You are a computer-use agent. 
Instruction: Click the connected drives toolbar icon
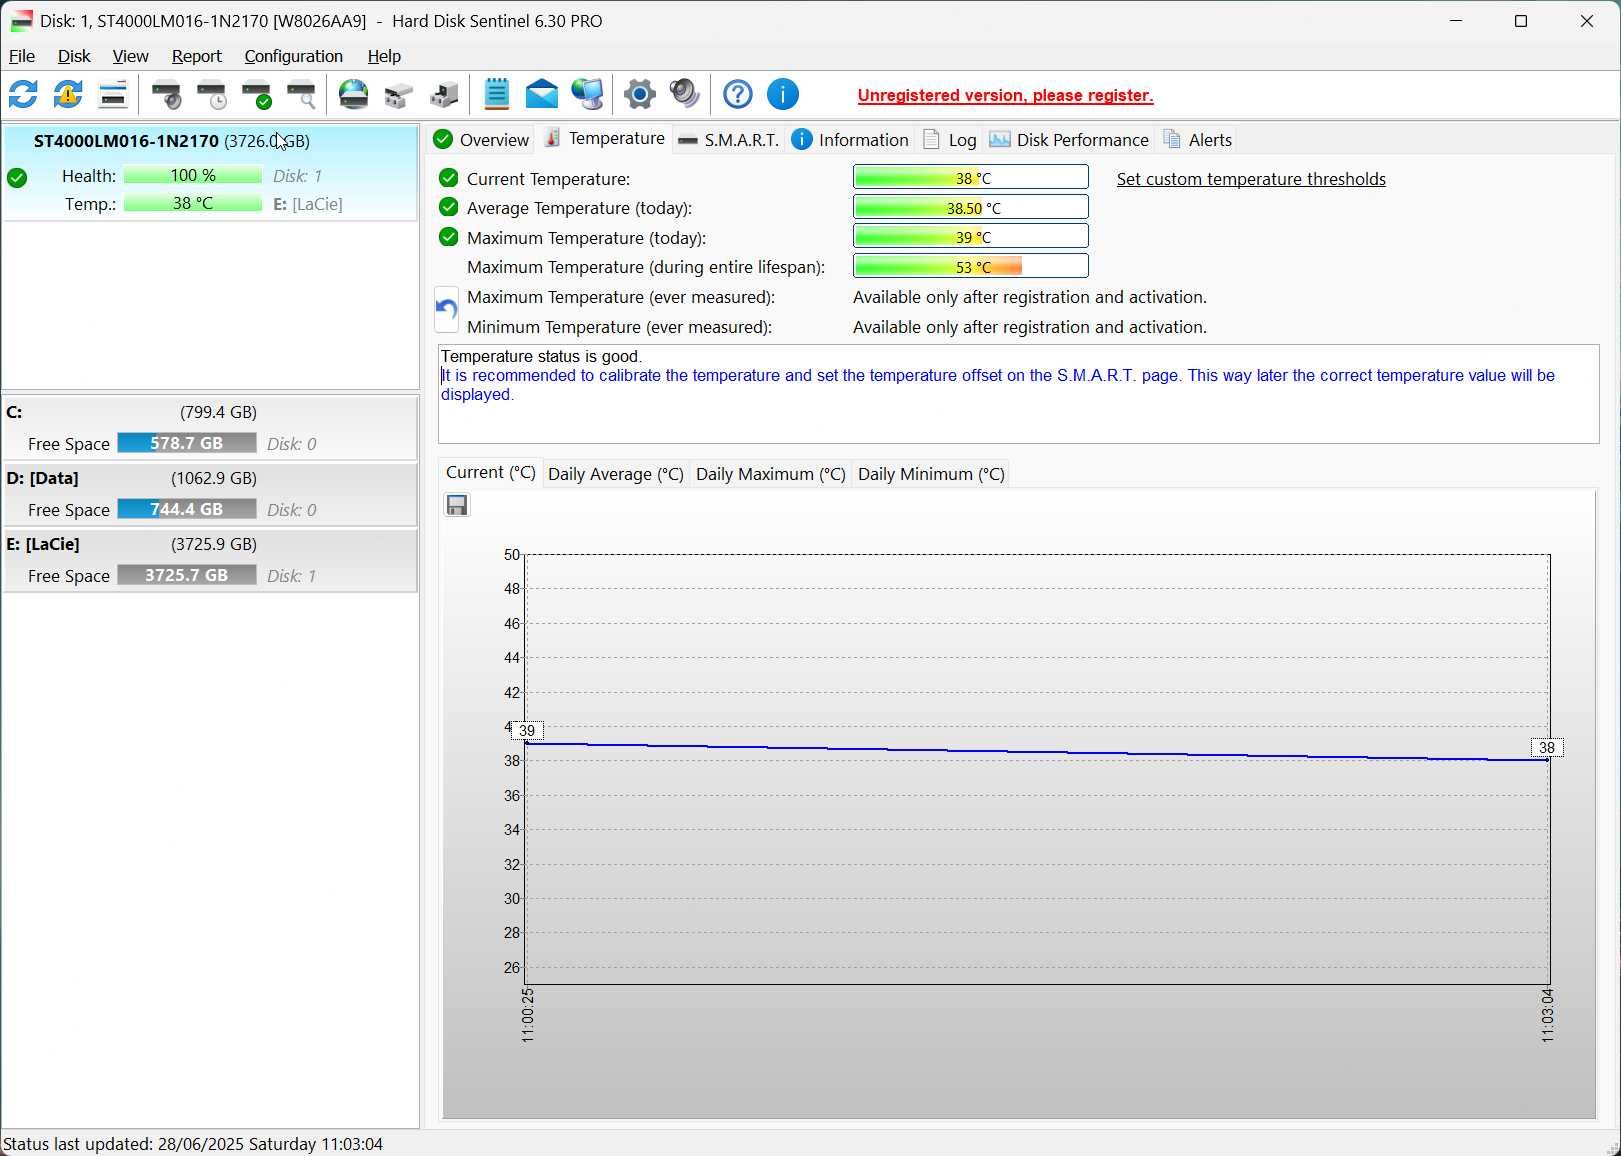399,95
